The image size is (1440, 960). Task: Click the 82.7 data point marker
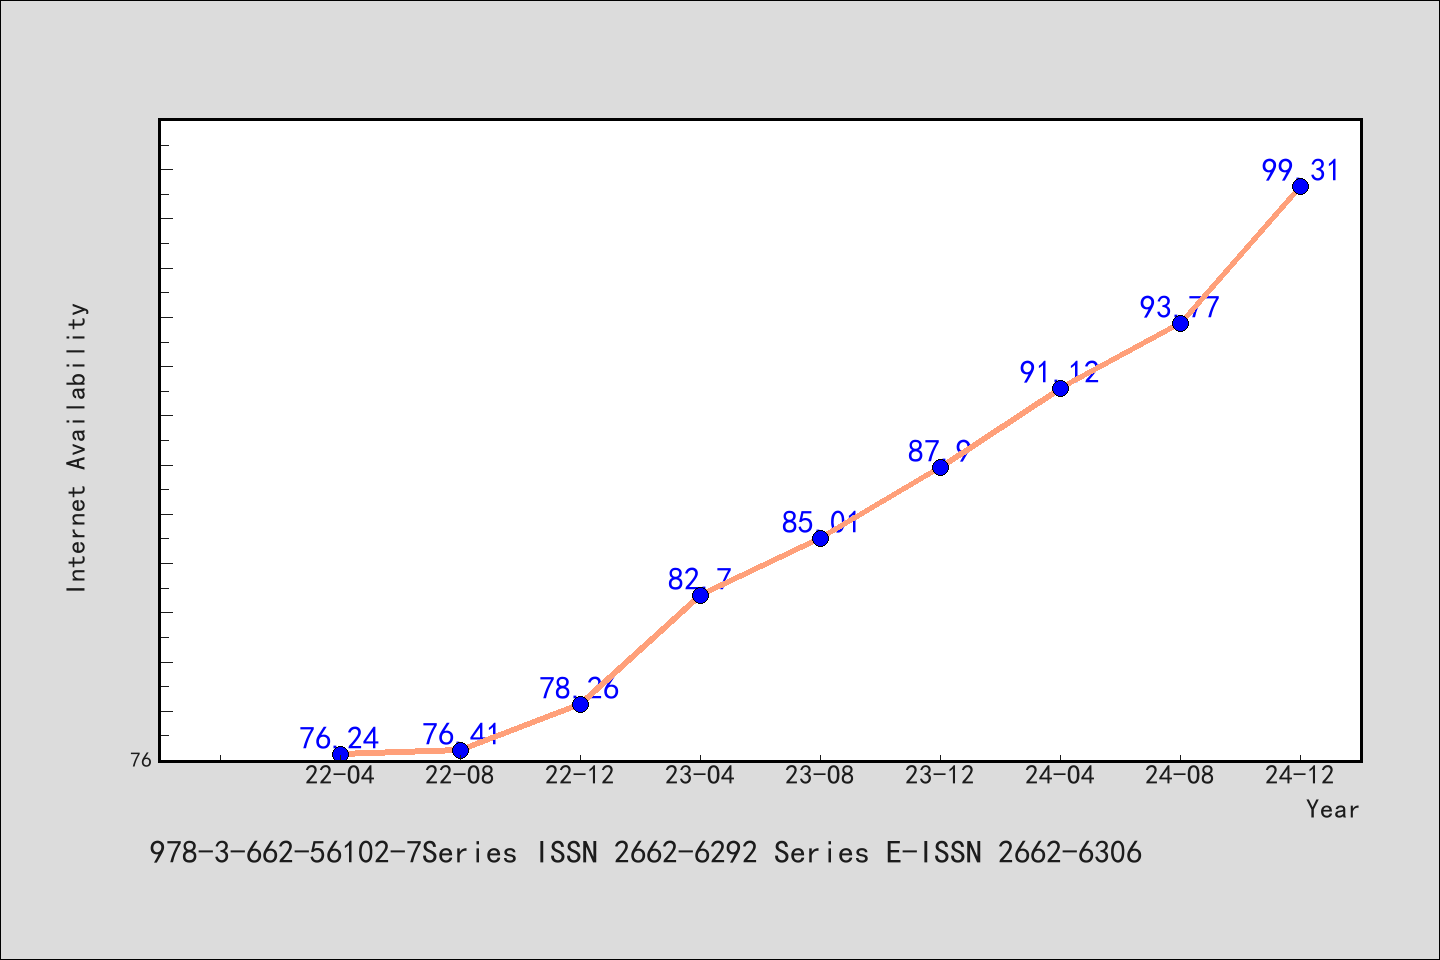click(x=700, y=595)
